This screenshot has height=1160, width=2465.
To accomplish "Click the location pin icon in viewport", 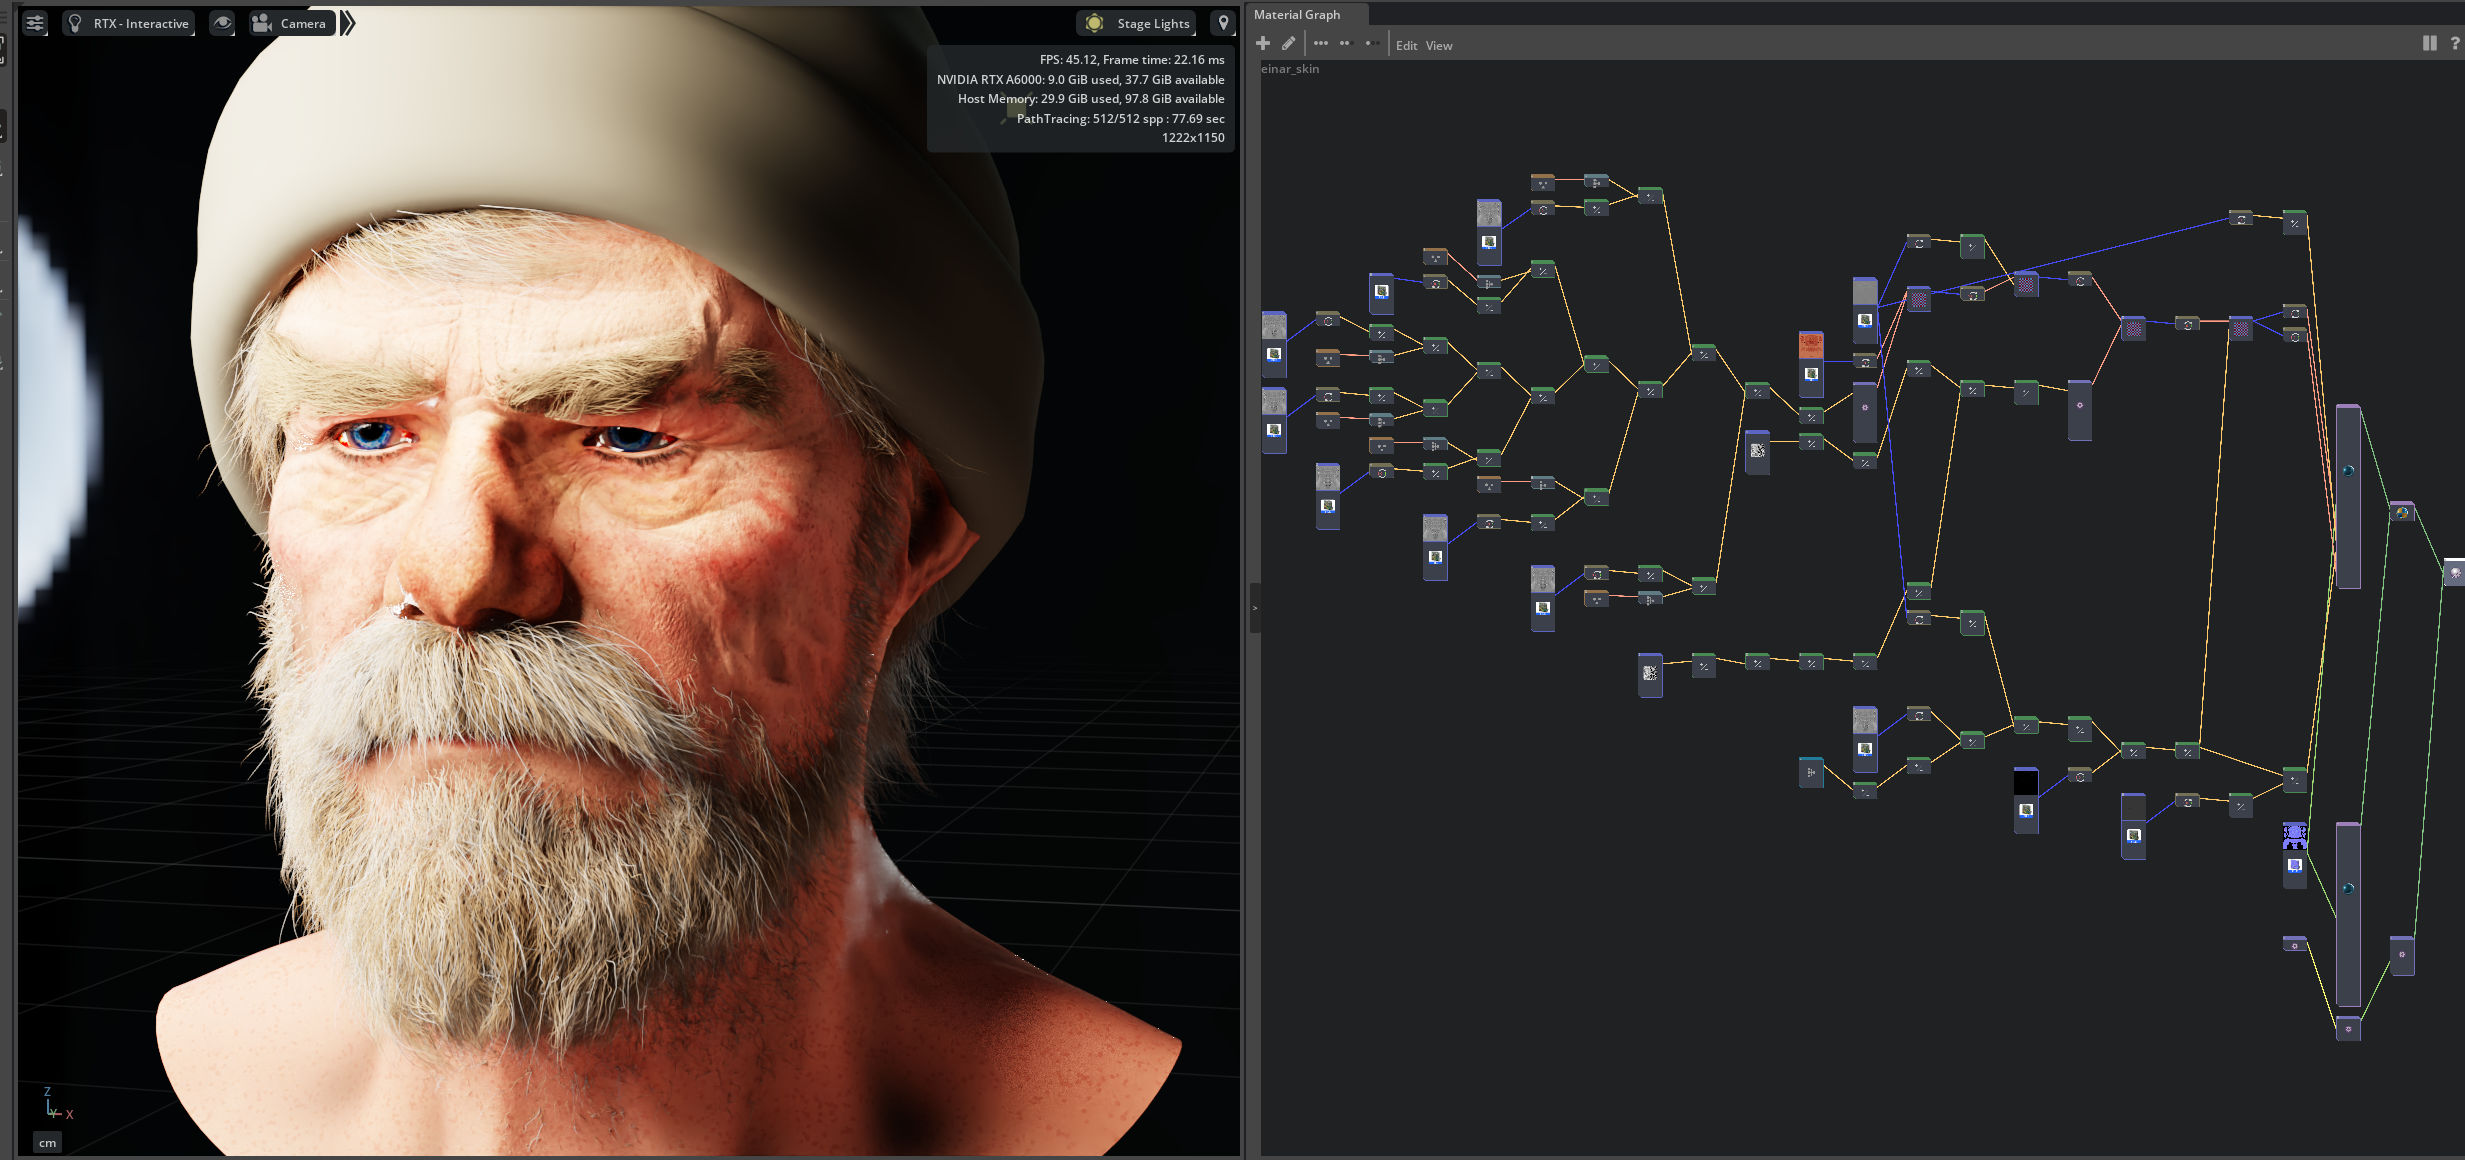I will pos(1223,23).
